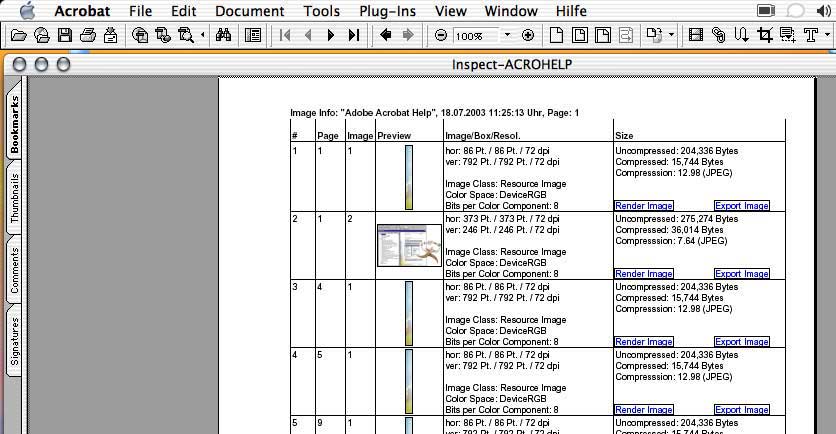The image size is (836, 434).
Task: Open the zoom percentage dropdown
Action: pos(507,35)
